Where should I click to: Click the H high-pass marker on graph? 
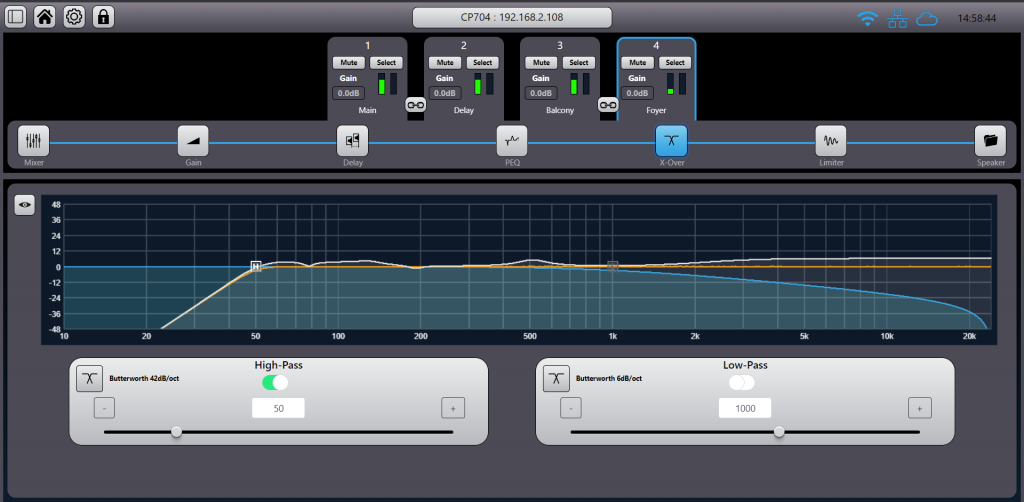pos(255,266)
